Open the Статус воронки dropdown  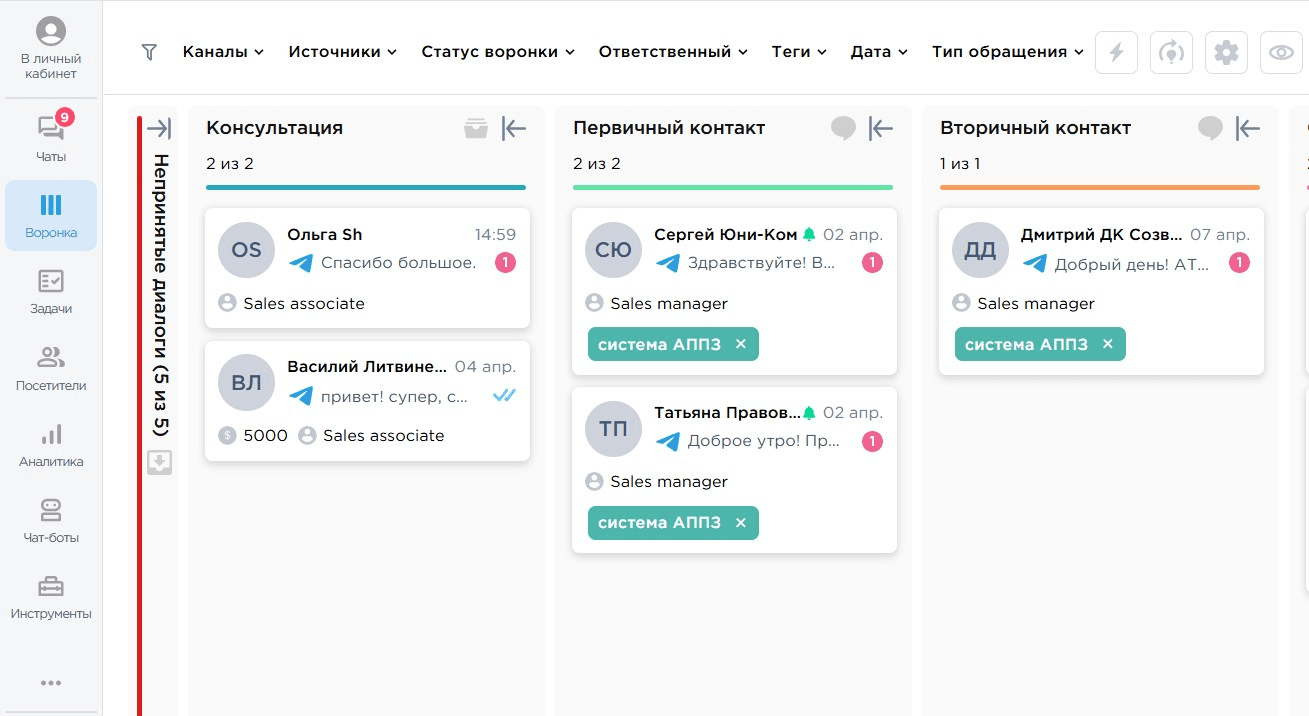(x=498, y=52)
